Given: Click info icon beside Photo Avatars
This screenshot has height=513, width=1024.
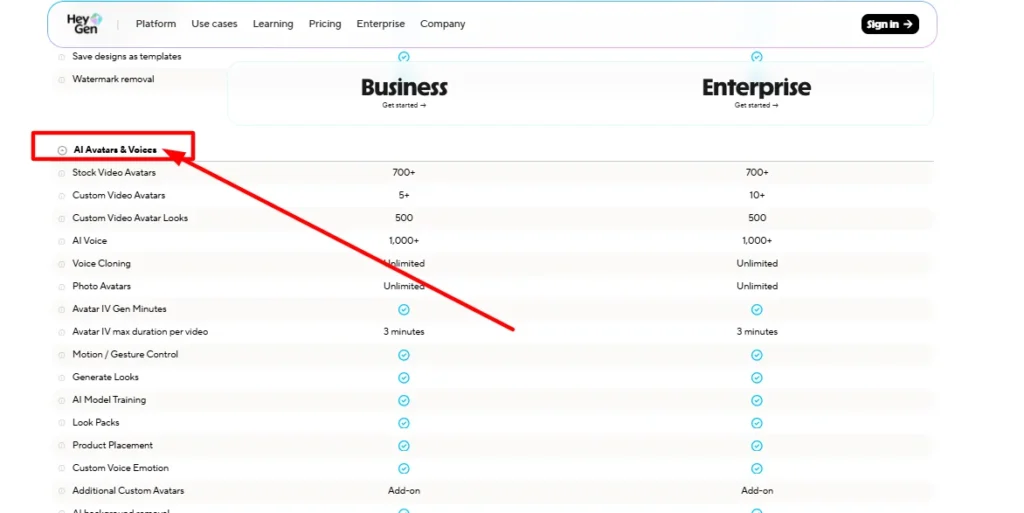Looking at the screenshot, I should [62, 287].
